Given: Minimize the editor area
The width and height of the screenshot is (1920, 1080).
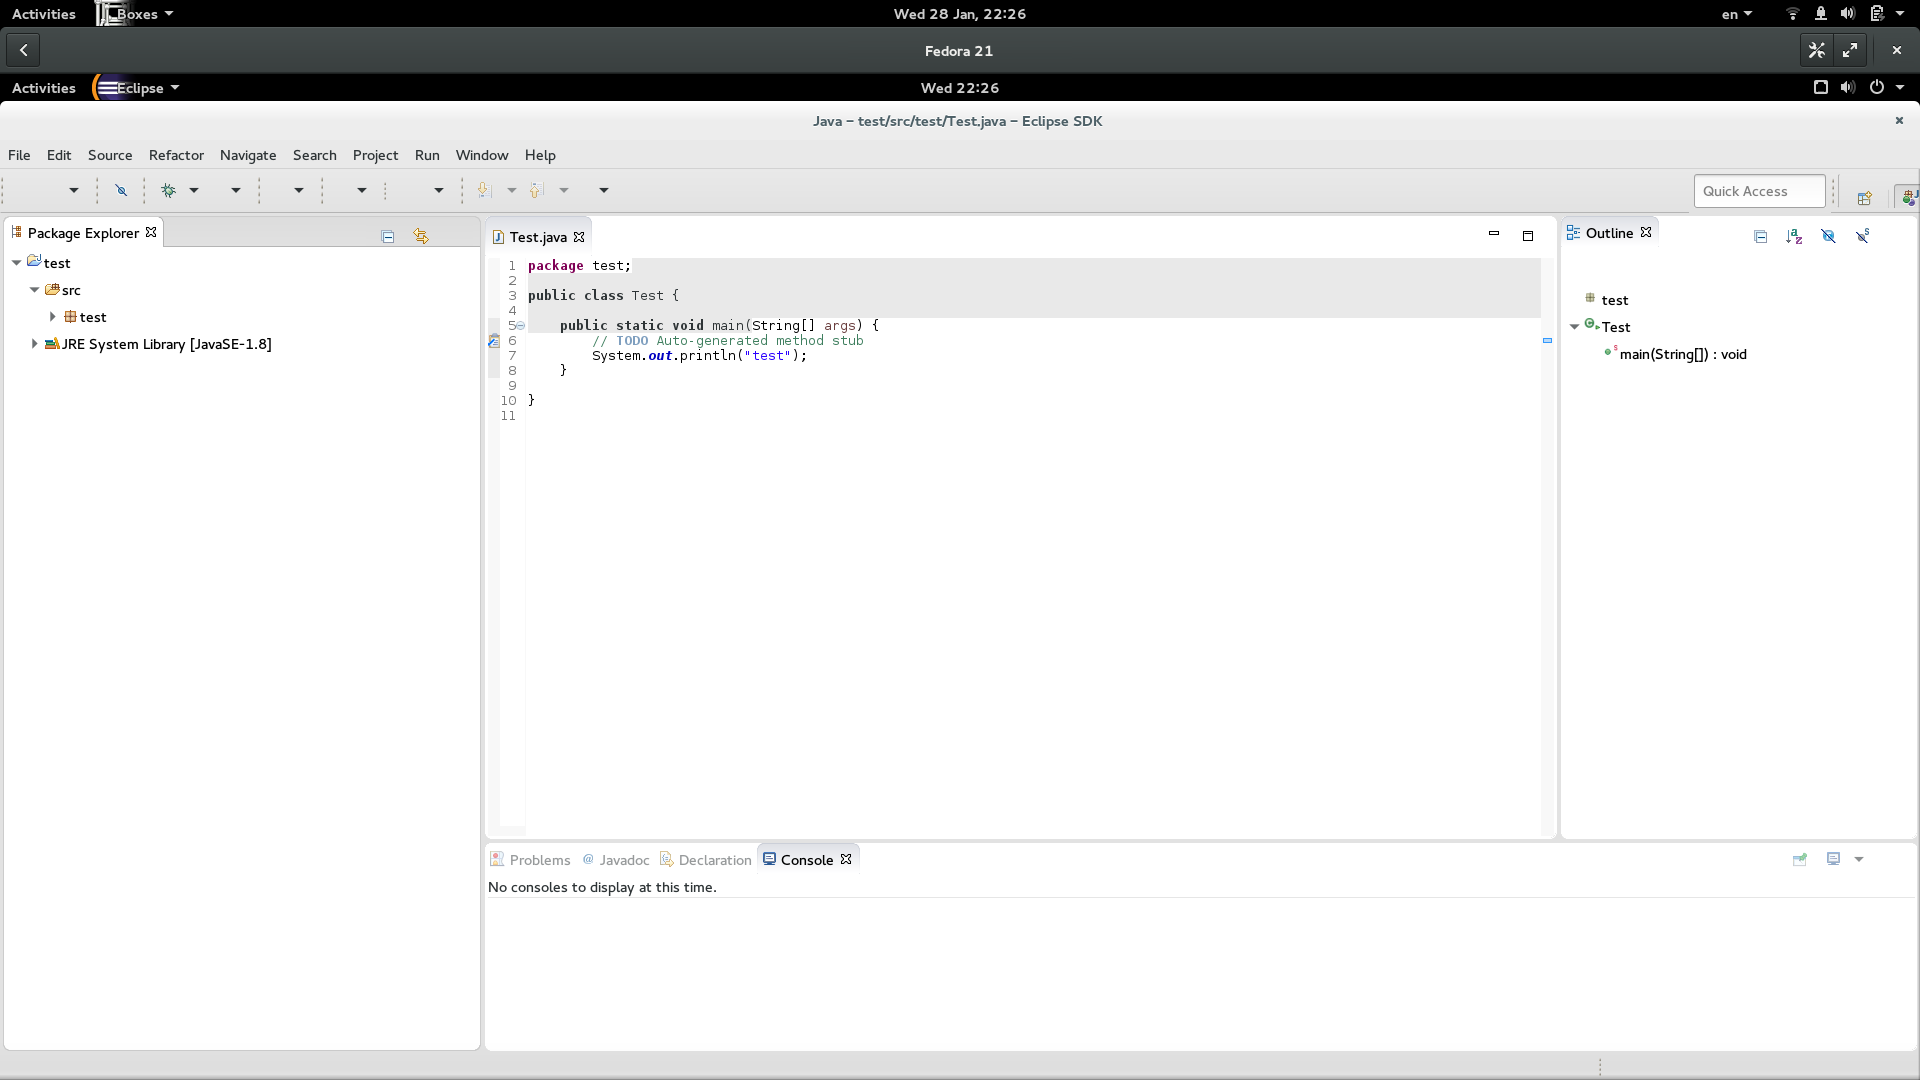Looking at the screenshot, I should point(1494,234).
